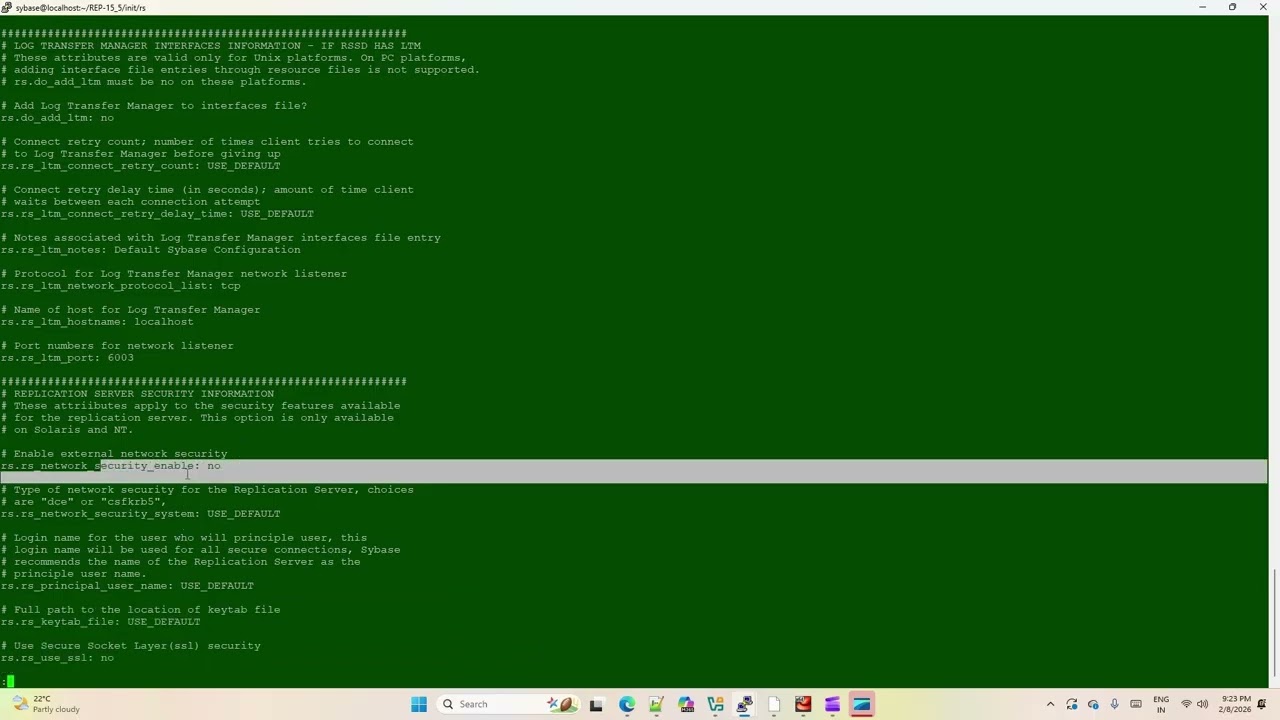Switch to the PuTTY session taskbar icon
Viewport: 1280px width, 720px height.
tap(744, 704)
